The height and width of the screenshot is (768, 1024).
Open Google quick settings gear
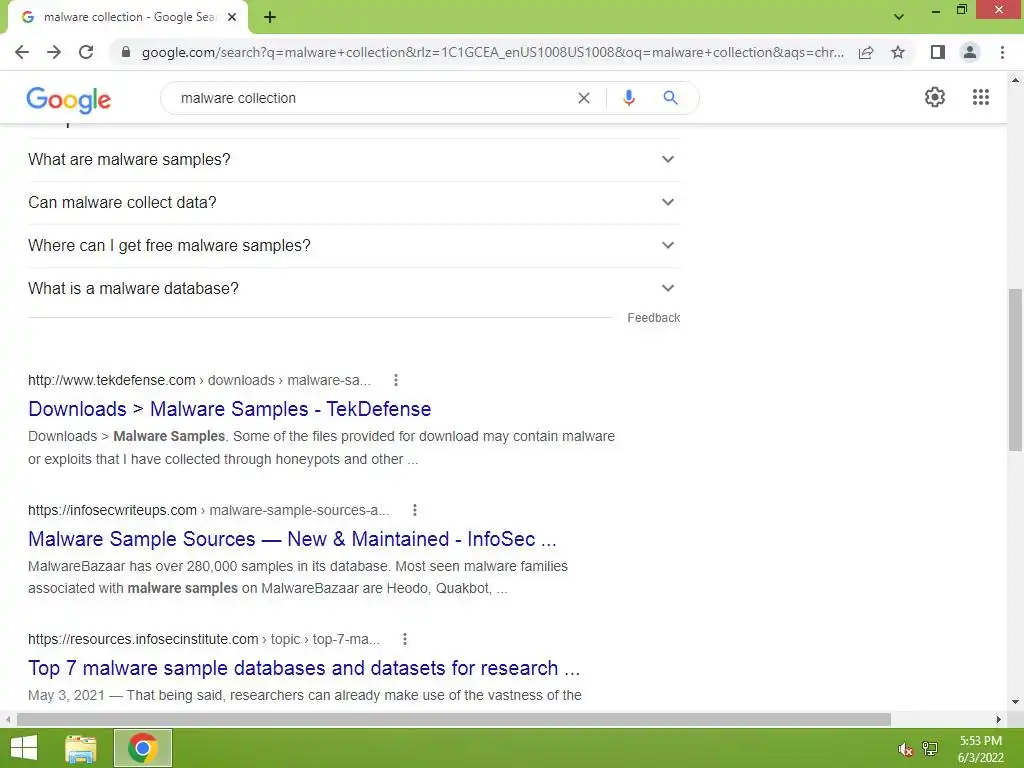click(x=935, y=97)
